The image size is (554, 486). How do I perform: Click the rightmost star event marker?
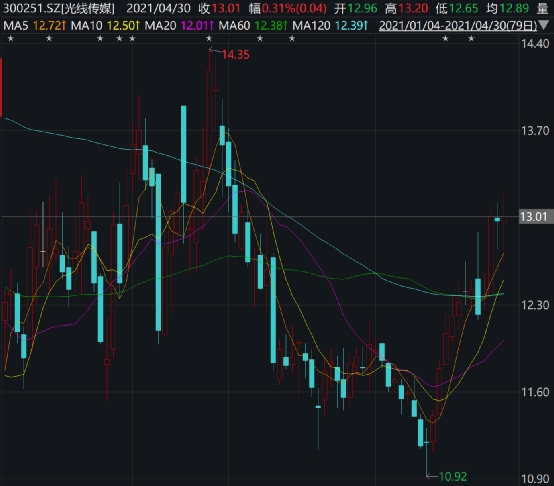tap(471, 38)
